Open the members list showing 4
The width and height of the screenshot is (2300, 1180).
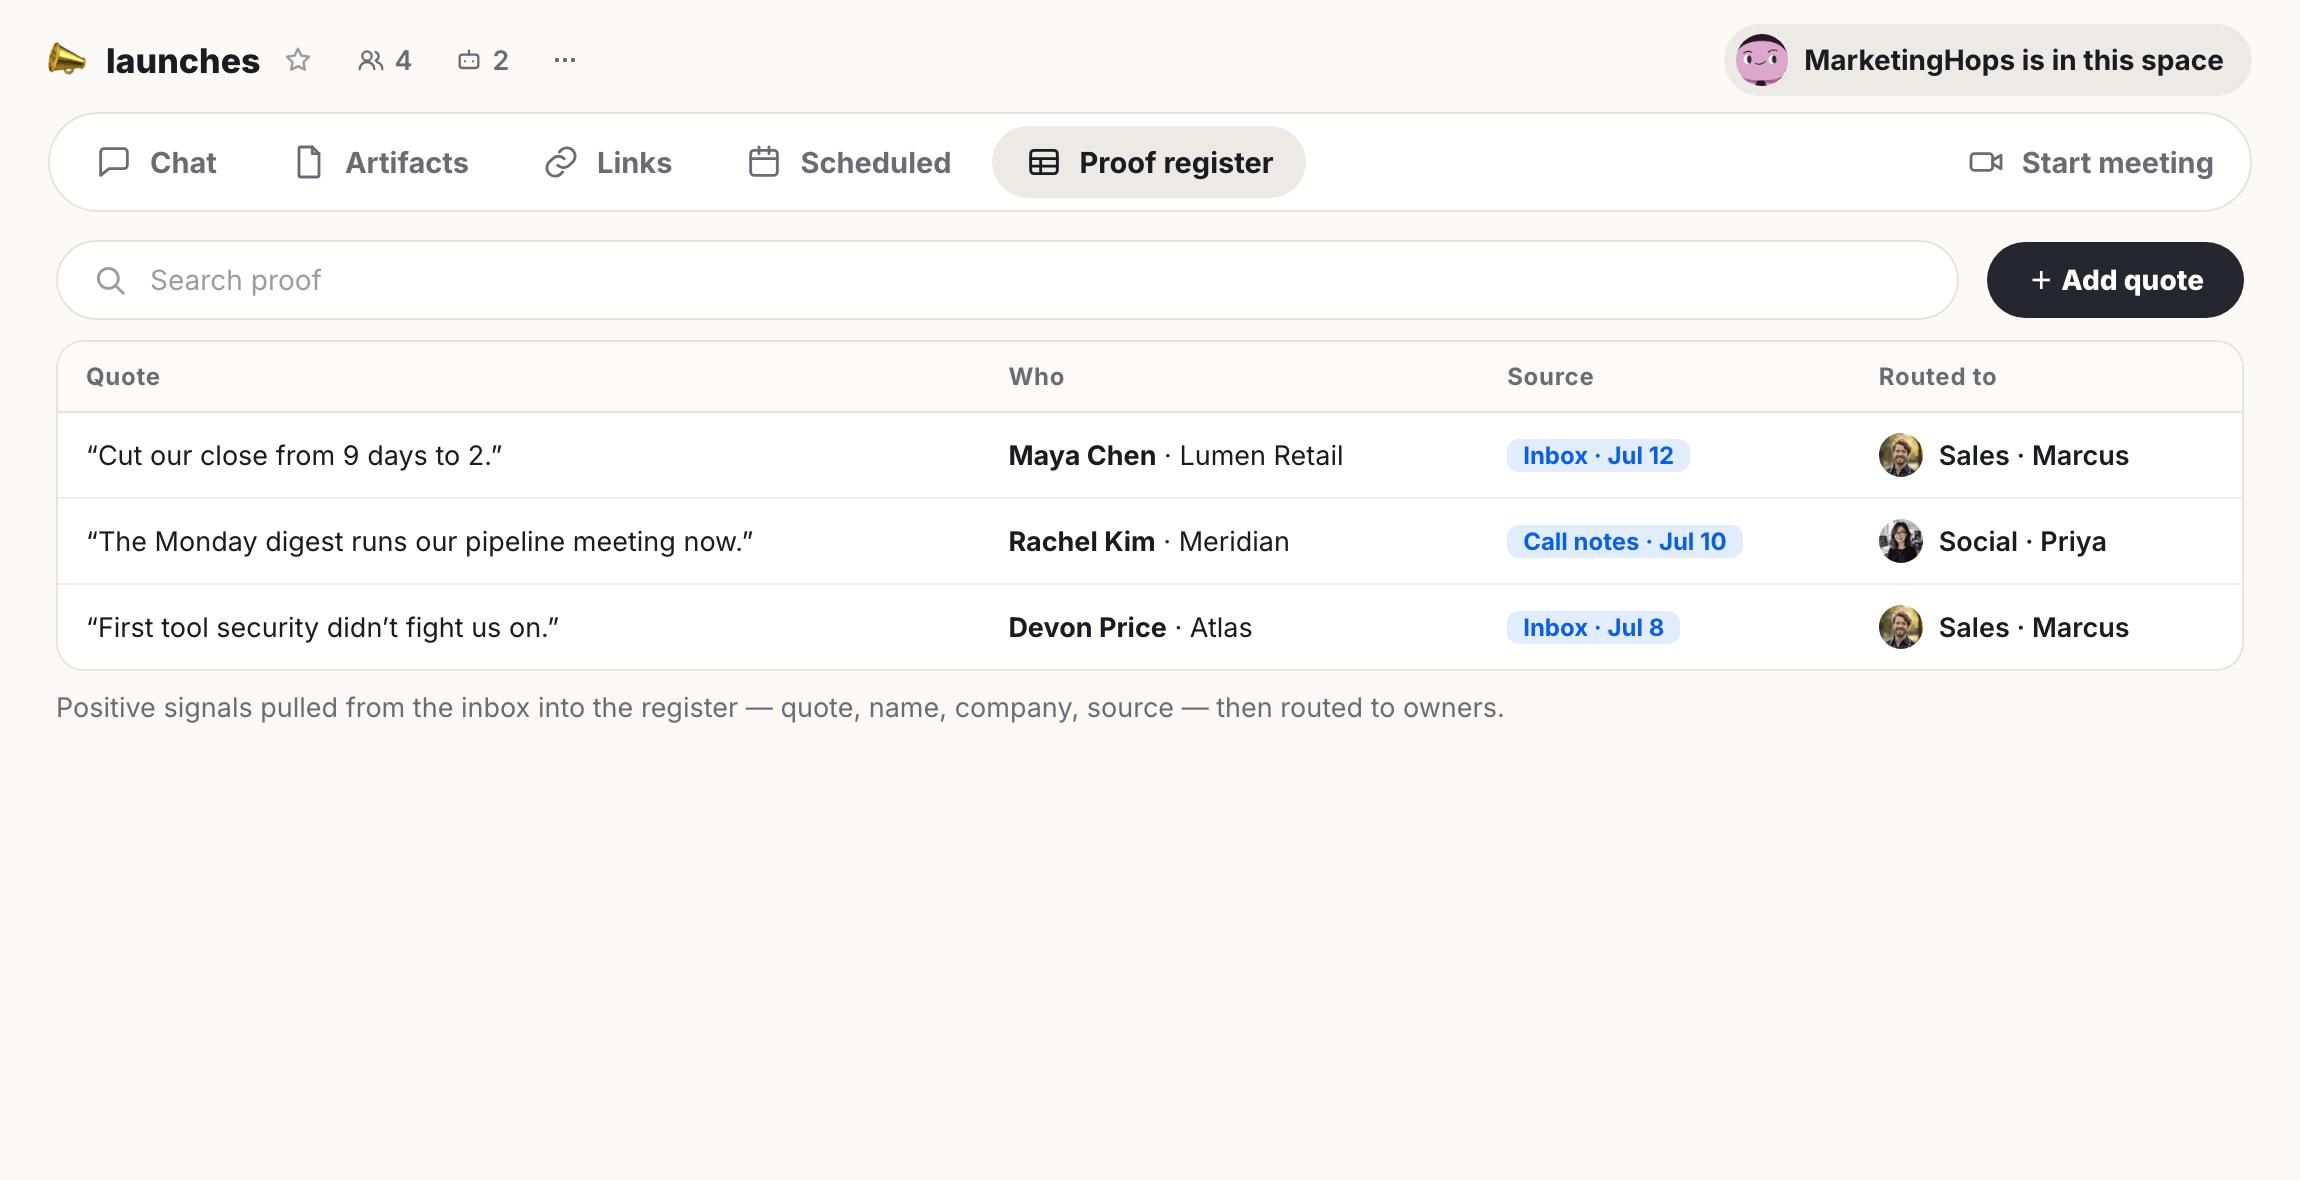pyautogui.click(x=384, y=60)
